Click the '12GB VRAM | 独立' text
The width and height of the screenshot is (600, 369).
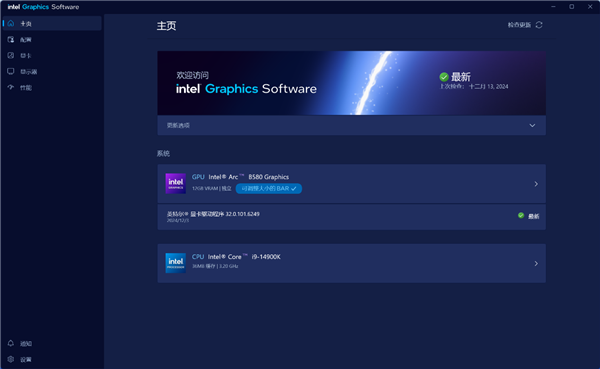click(212, 188)
